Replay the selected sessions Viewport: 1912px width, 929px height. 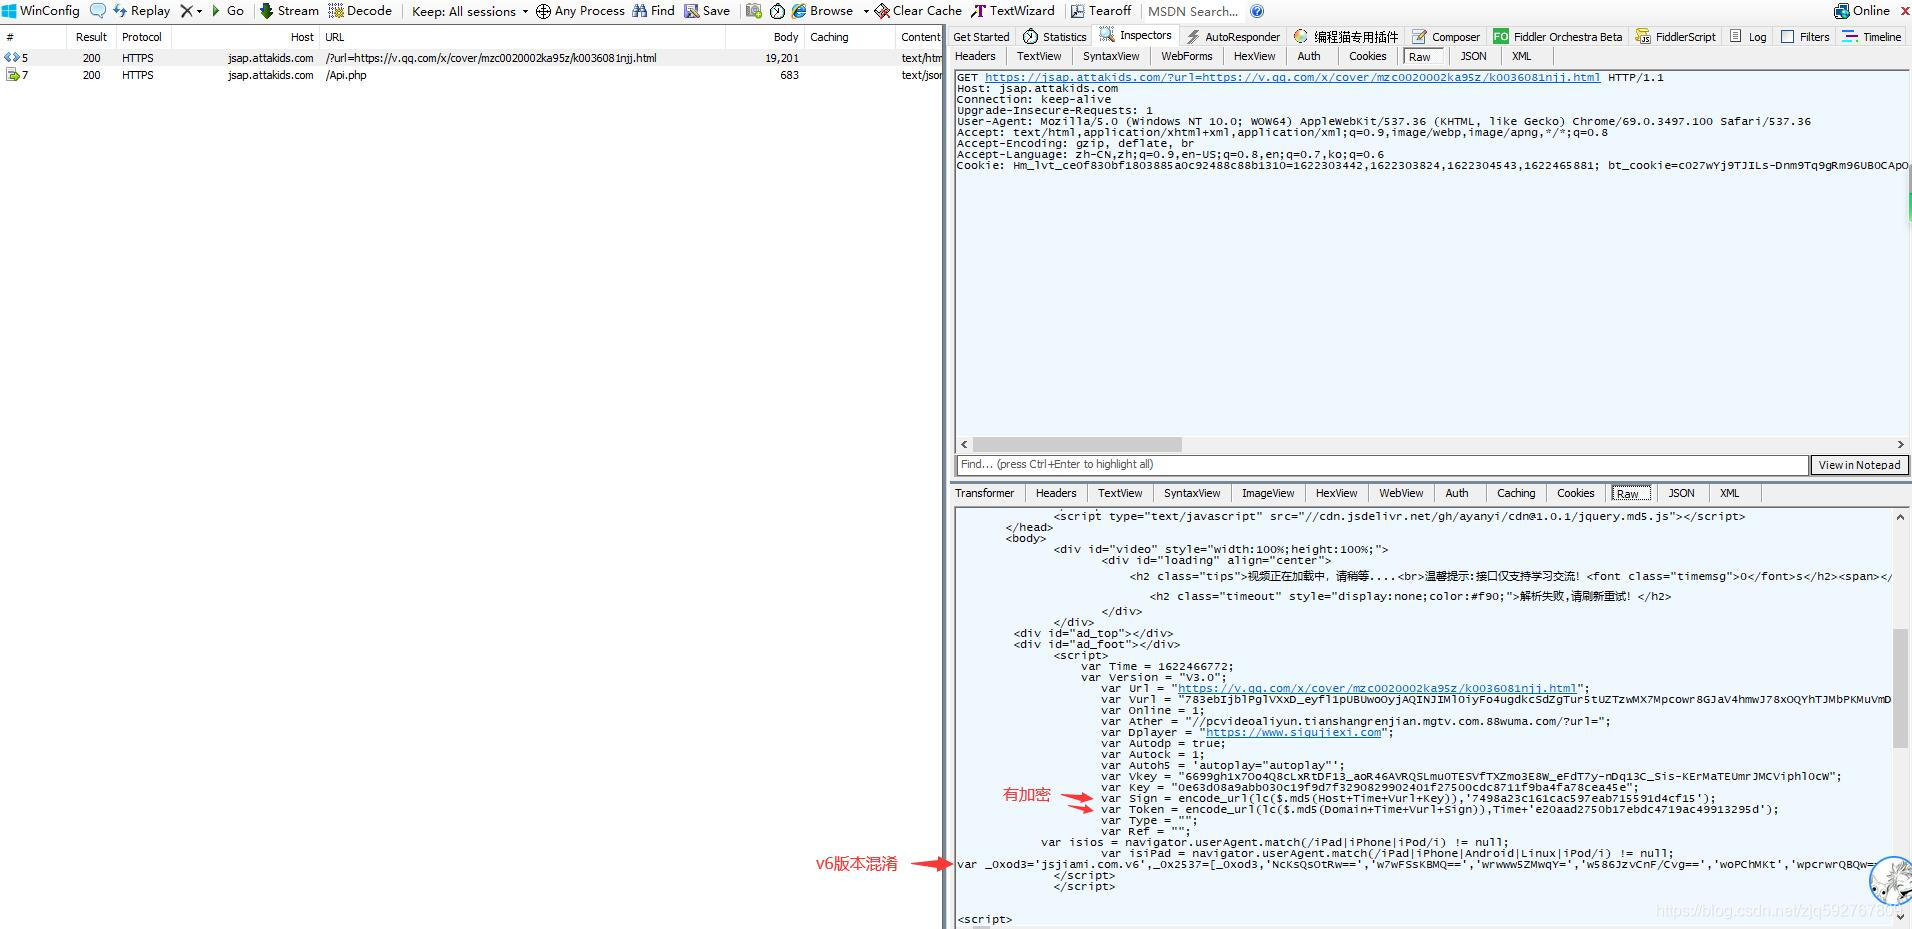[x=141, y=11]
